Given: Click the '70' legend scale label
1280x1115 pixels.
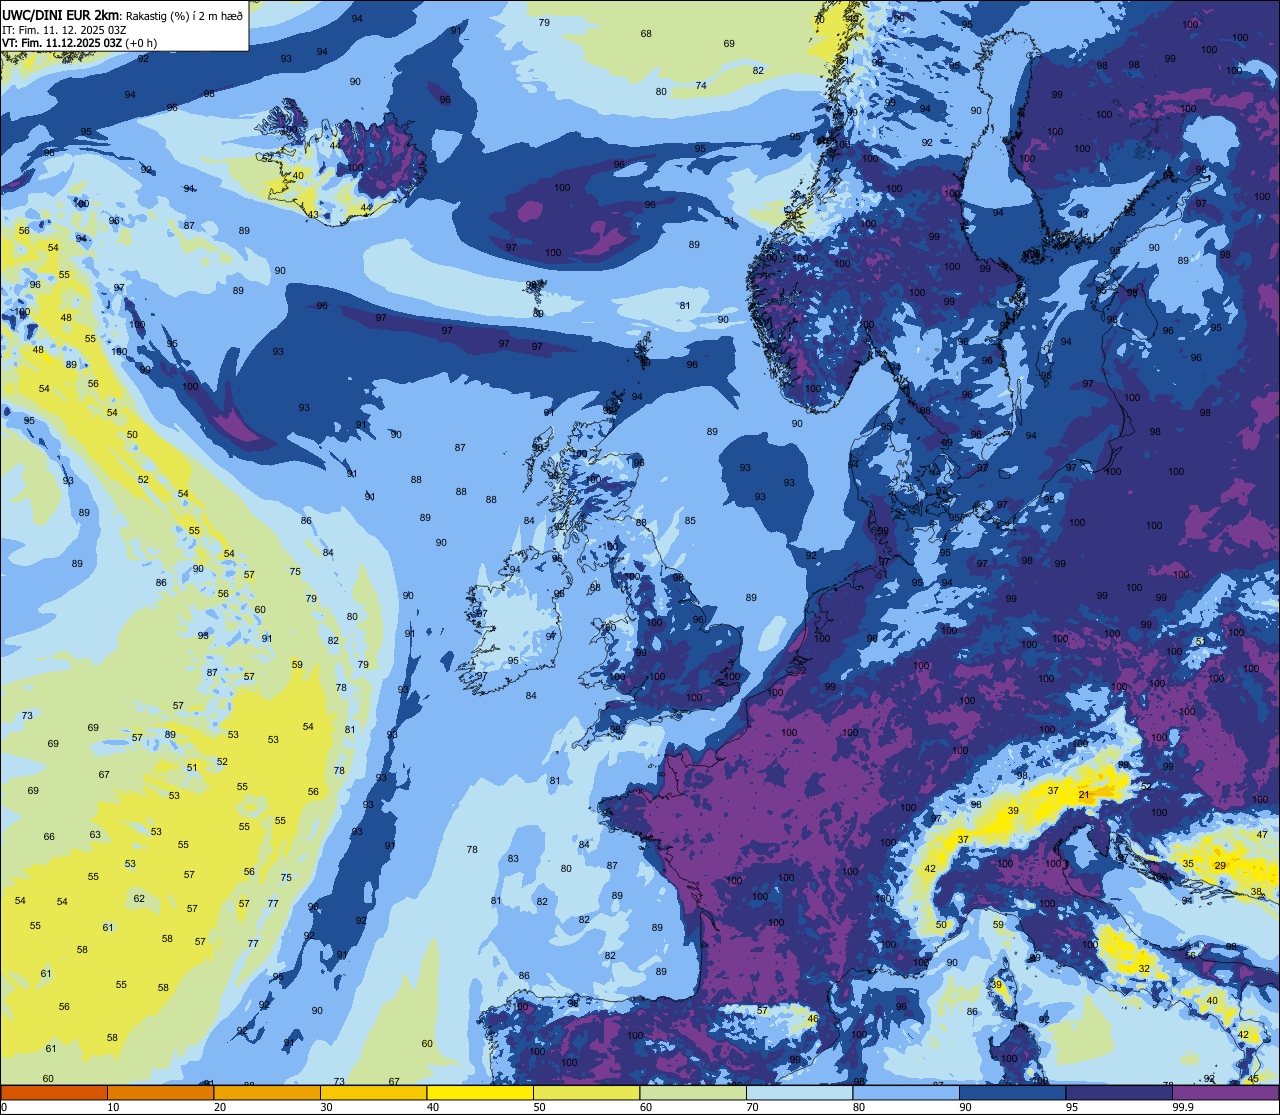Looking at the screenshot, I should tap(752, 1107).
